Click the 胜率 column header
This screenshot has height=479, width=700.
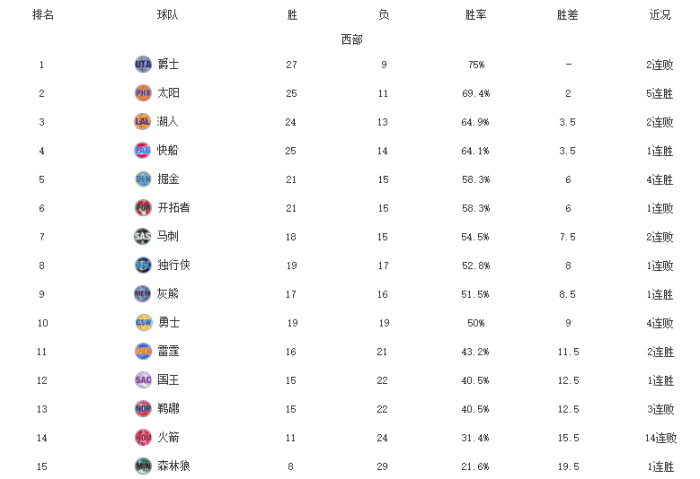tap(476, 15)
